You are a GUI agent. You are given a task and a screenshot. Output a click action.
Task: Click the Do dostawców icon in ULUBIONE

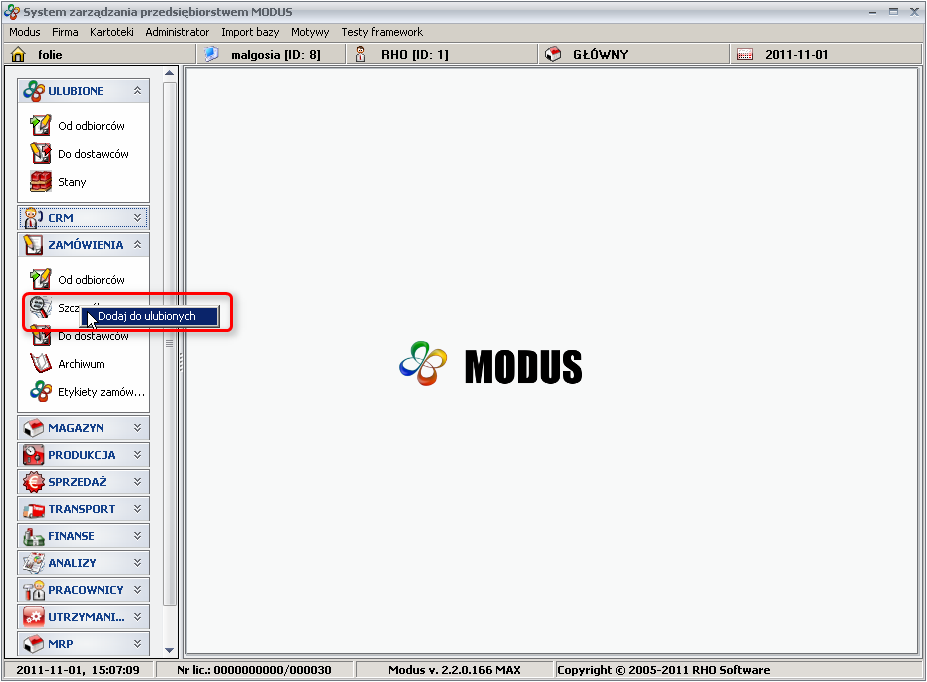(x=41, y=154)
